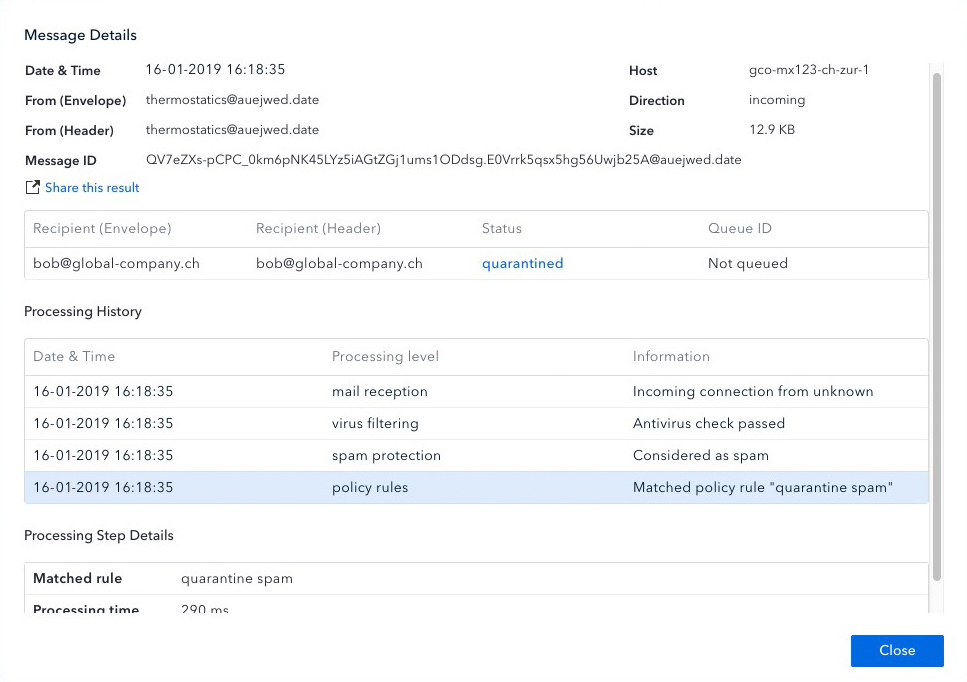
Task: Click From (Envelope) address thermostatics@auejwed.date
Action: click(x=232, y=100)
